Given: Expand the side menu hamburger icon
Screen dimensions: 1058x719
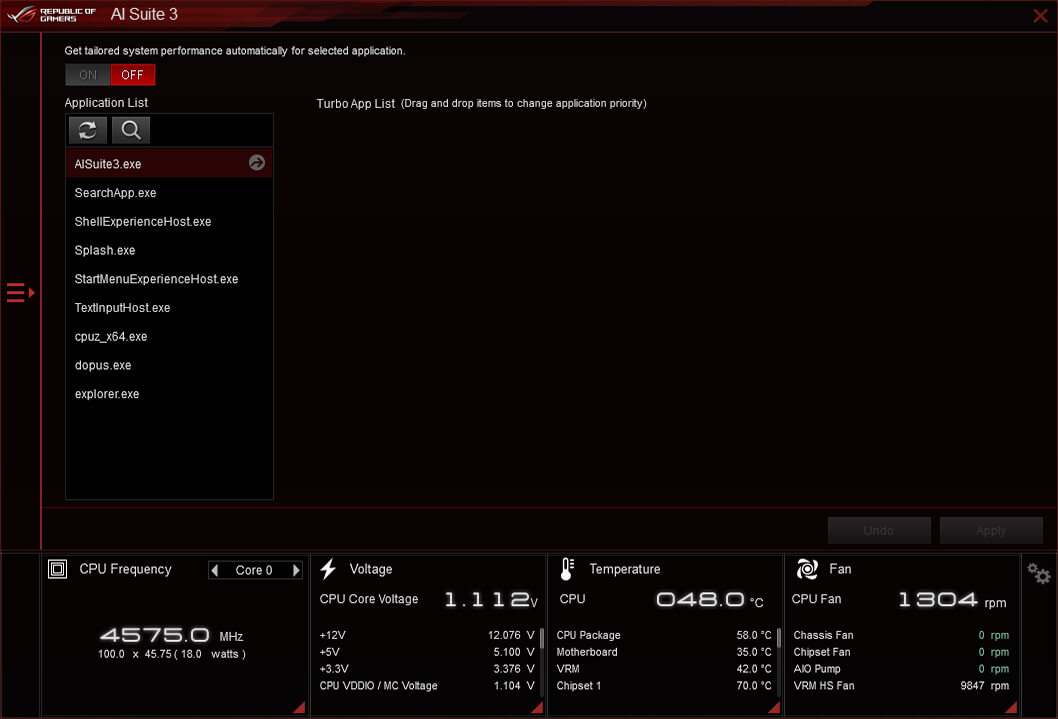Looking at the screenshot, I should coord(20,293).
